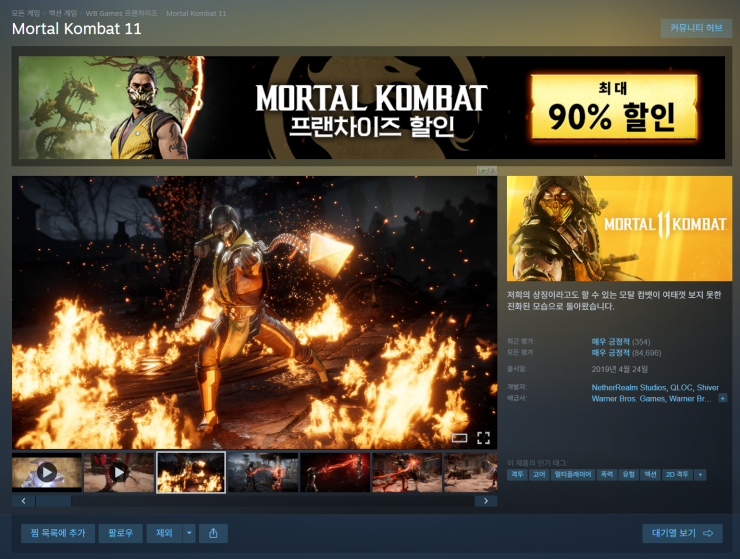
Task: Select the highlighted Scorpion fire screenshot thumbnail
Action: coord(191,472)
